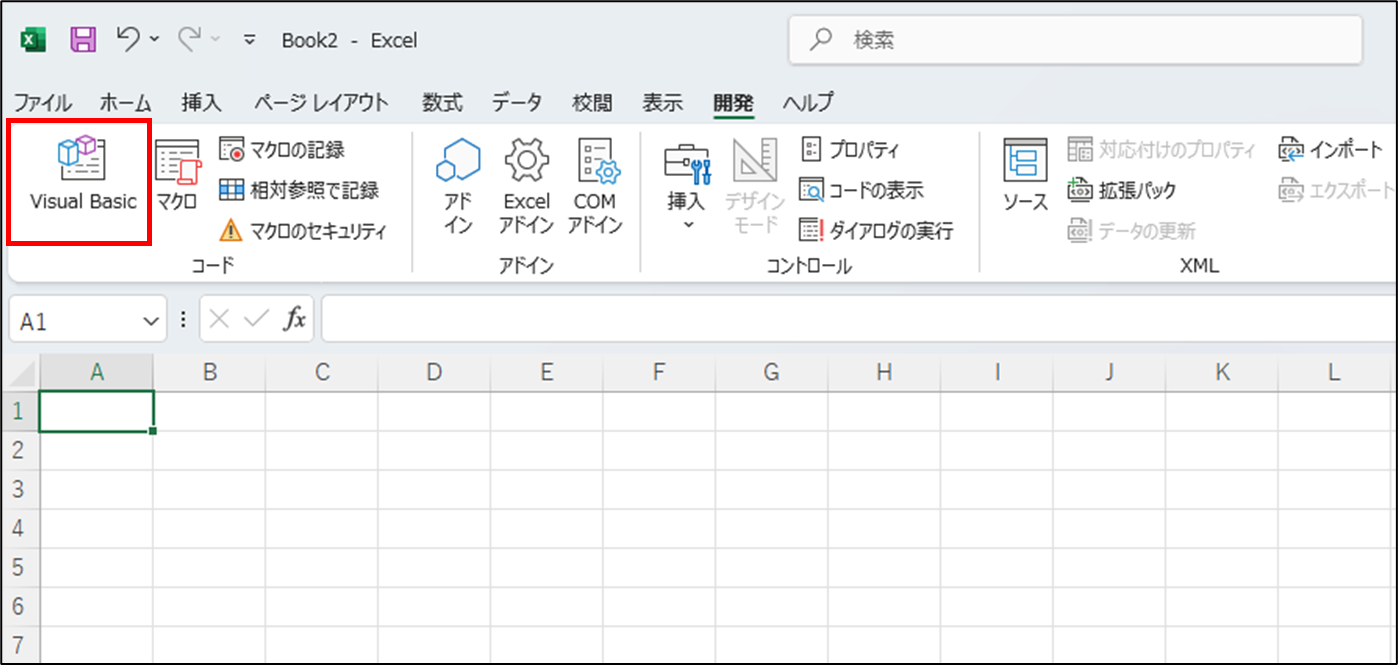Image resolution: width=1398 pixels, height=665 pixels.
Task: Click ダイアログの実行 (Run Dialog)
Action: click(x=876, y=231)
